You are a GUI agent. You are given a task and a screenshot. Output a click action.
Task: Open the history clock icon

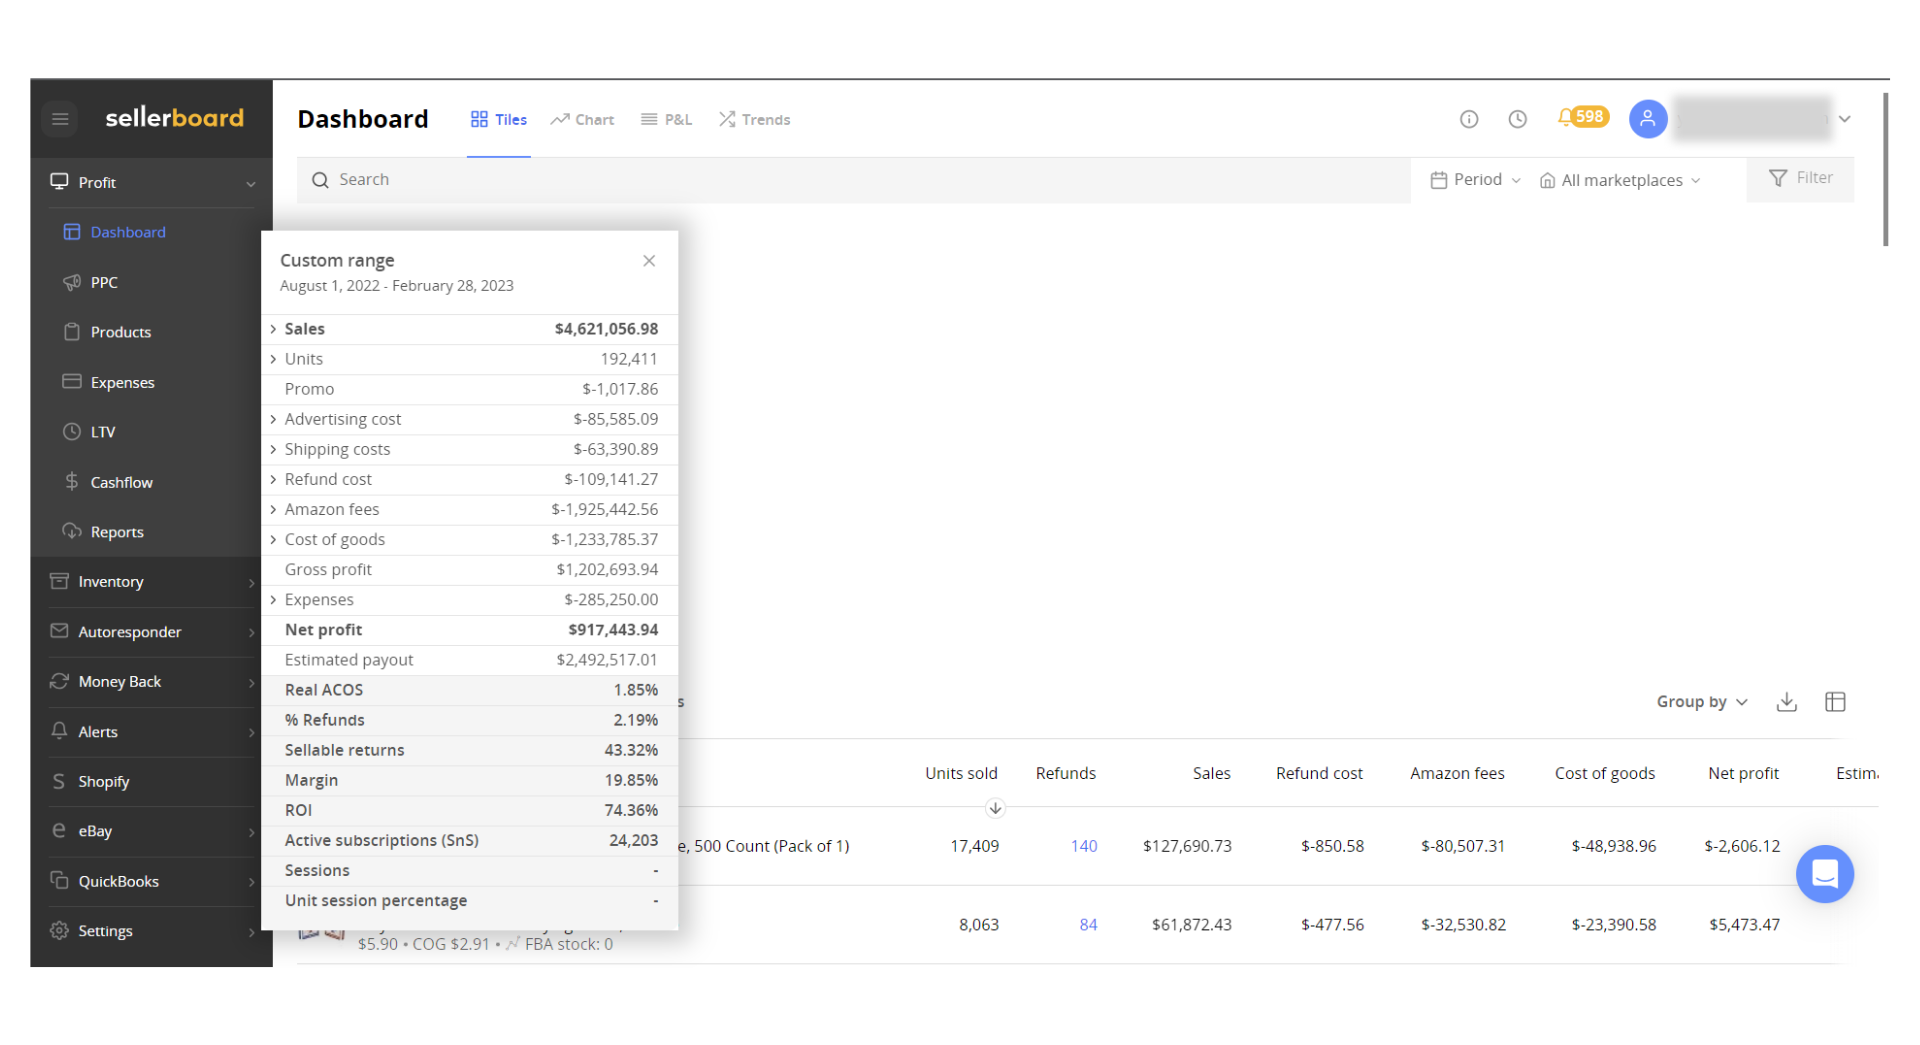[1517, 119]
